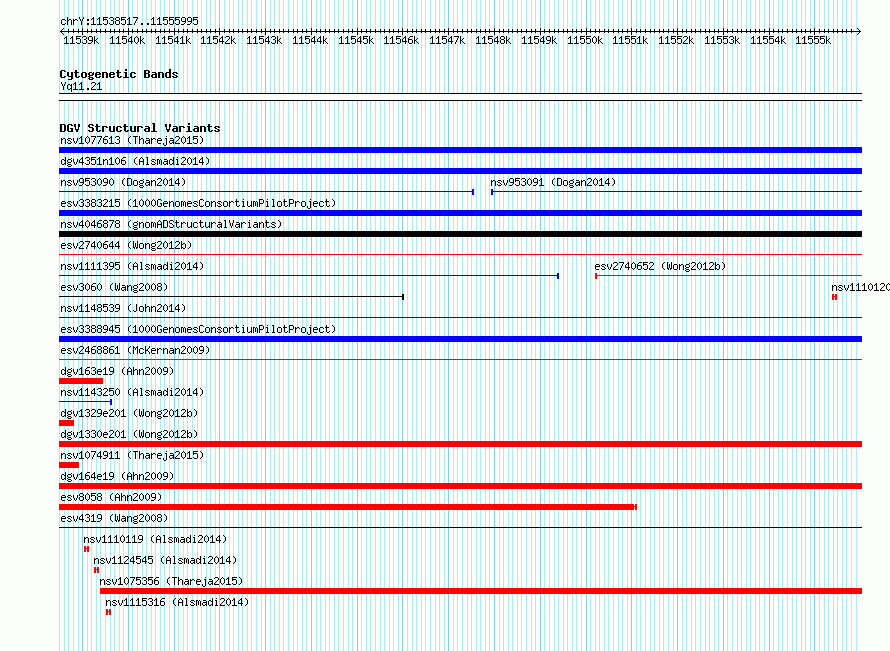
Task: Select the 11547k ruler tick label
Action: [x=447, y=40]
